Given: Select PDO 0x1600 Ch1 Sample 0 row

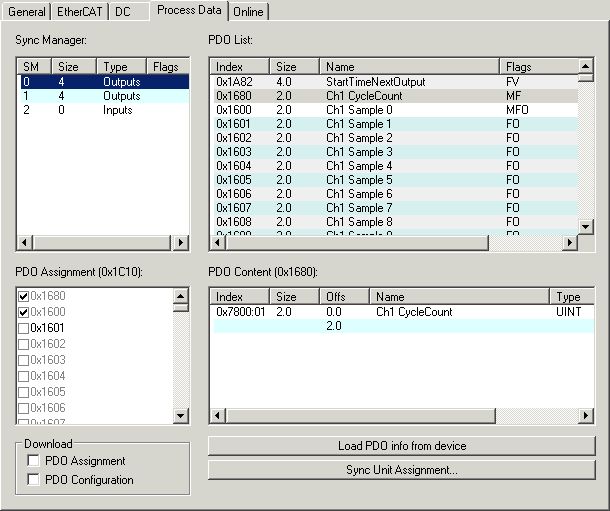Looking at the screenshot, I should click(x=396, y=110).
